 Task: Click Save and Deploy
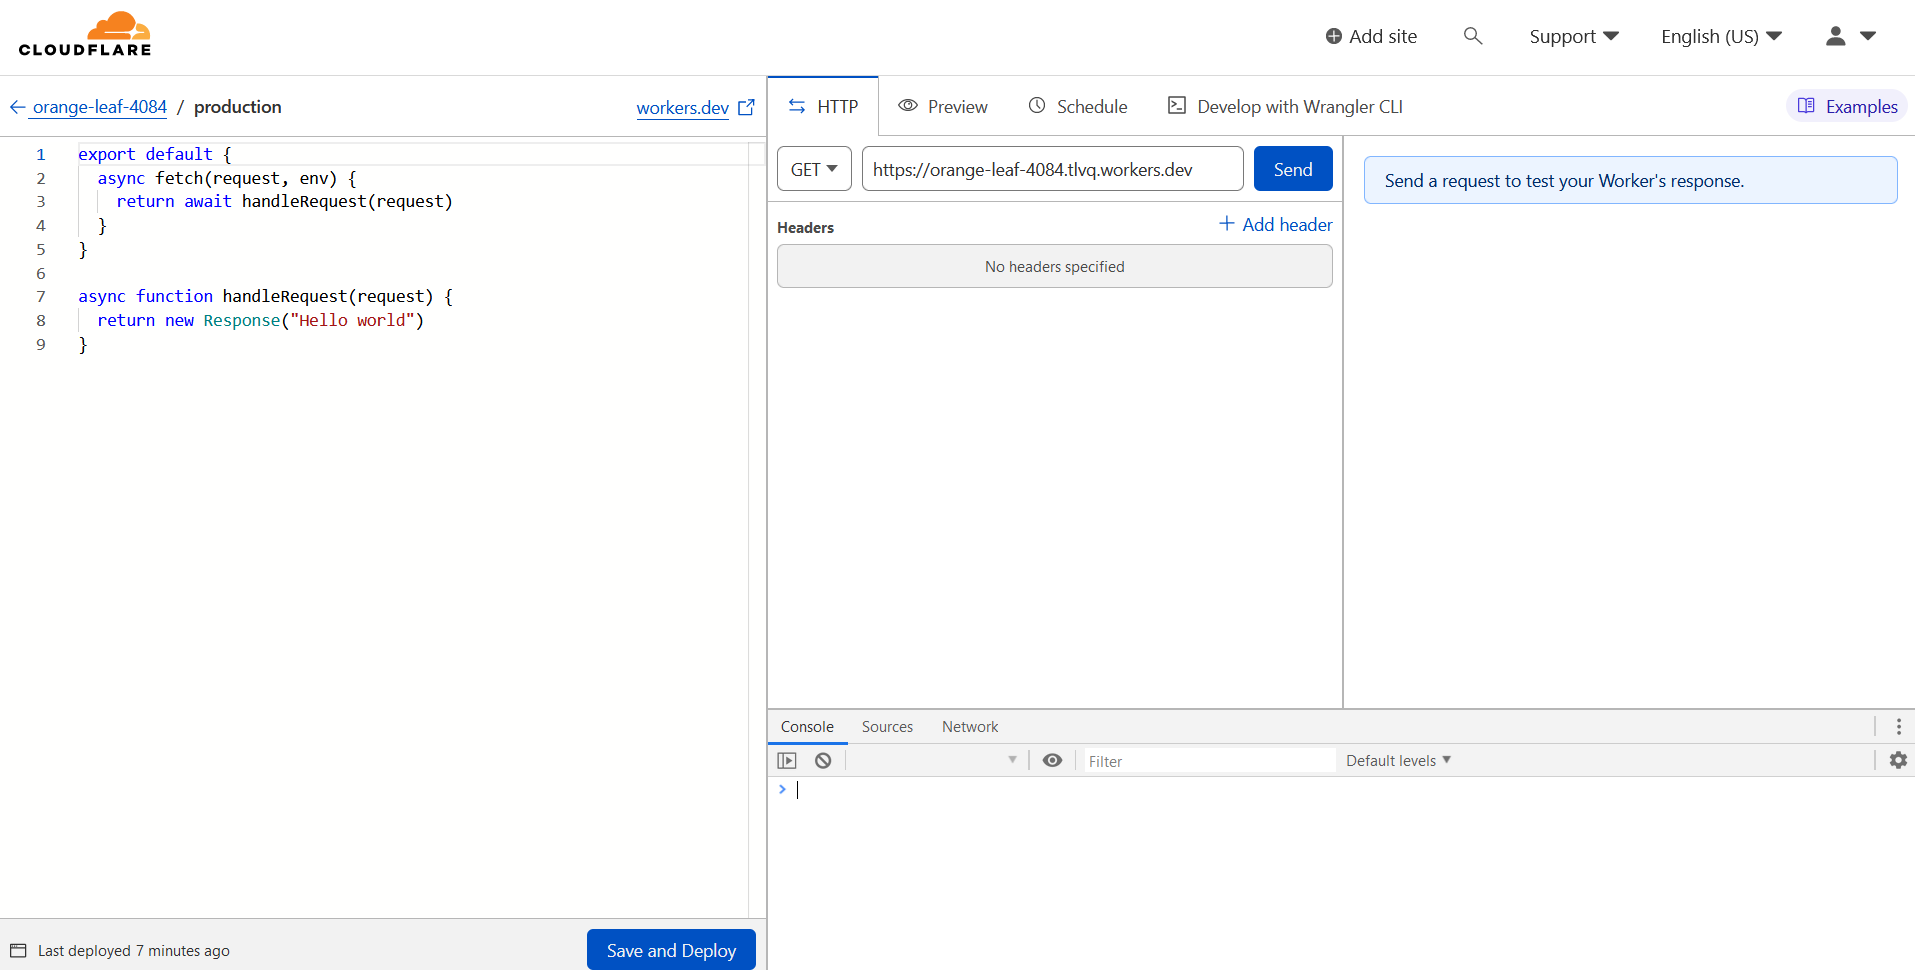pos(670,949)
